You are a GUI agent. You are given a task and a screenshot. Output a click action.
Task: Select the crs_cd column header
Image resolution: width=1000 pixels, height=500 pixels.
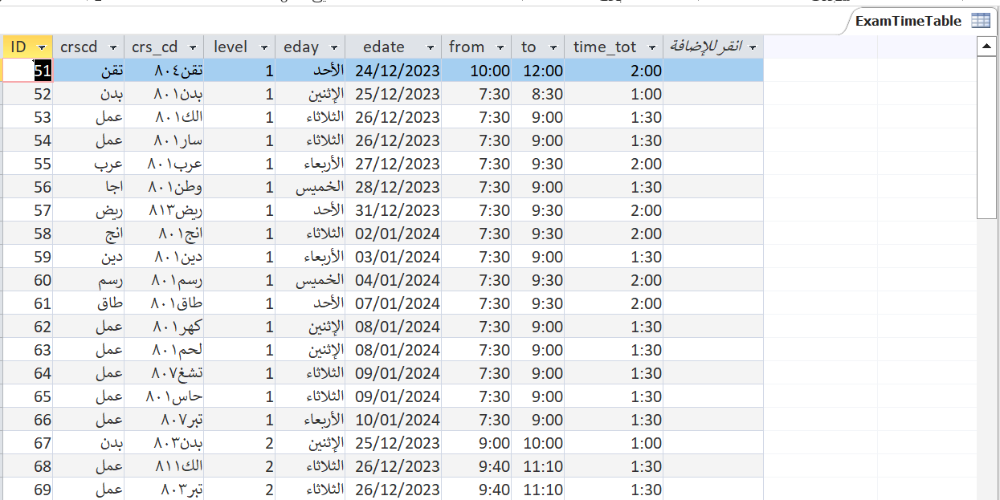165,47
